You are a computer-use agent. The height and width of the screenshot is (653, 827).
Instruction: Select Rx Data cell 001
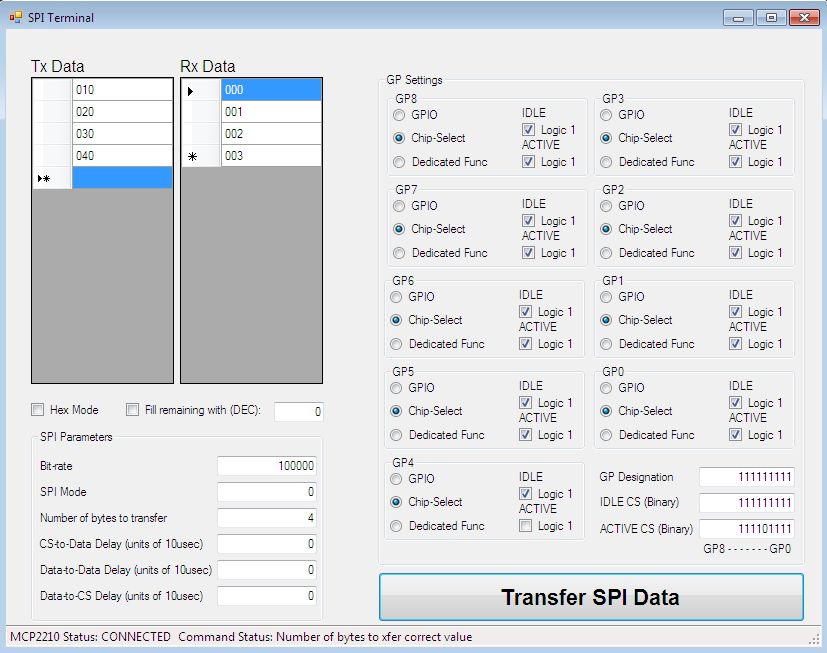tap(271, 112)
